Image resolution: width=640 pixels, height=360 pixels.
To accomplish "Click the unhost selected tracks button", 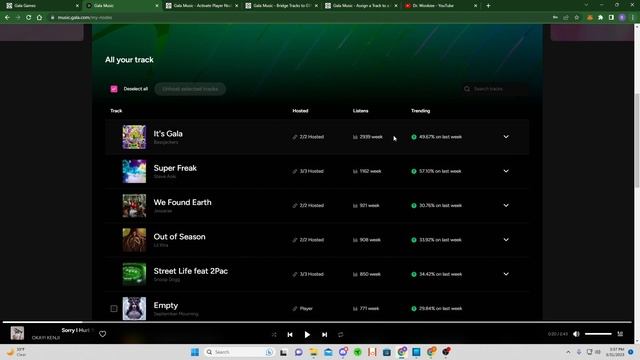I will point(190,89).
